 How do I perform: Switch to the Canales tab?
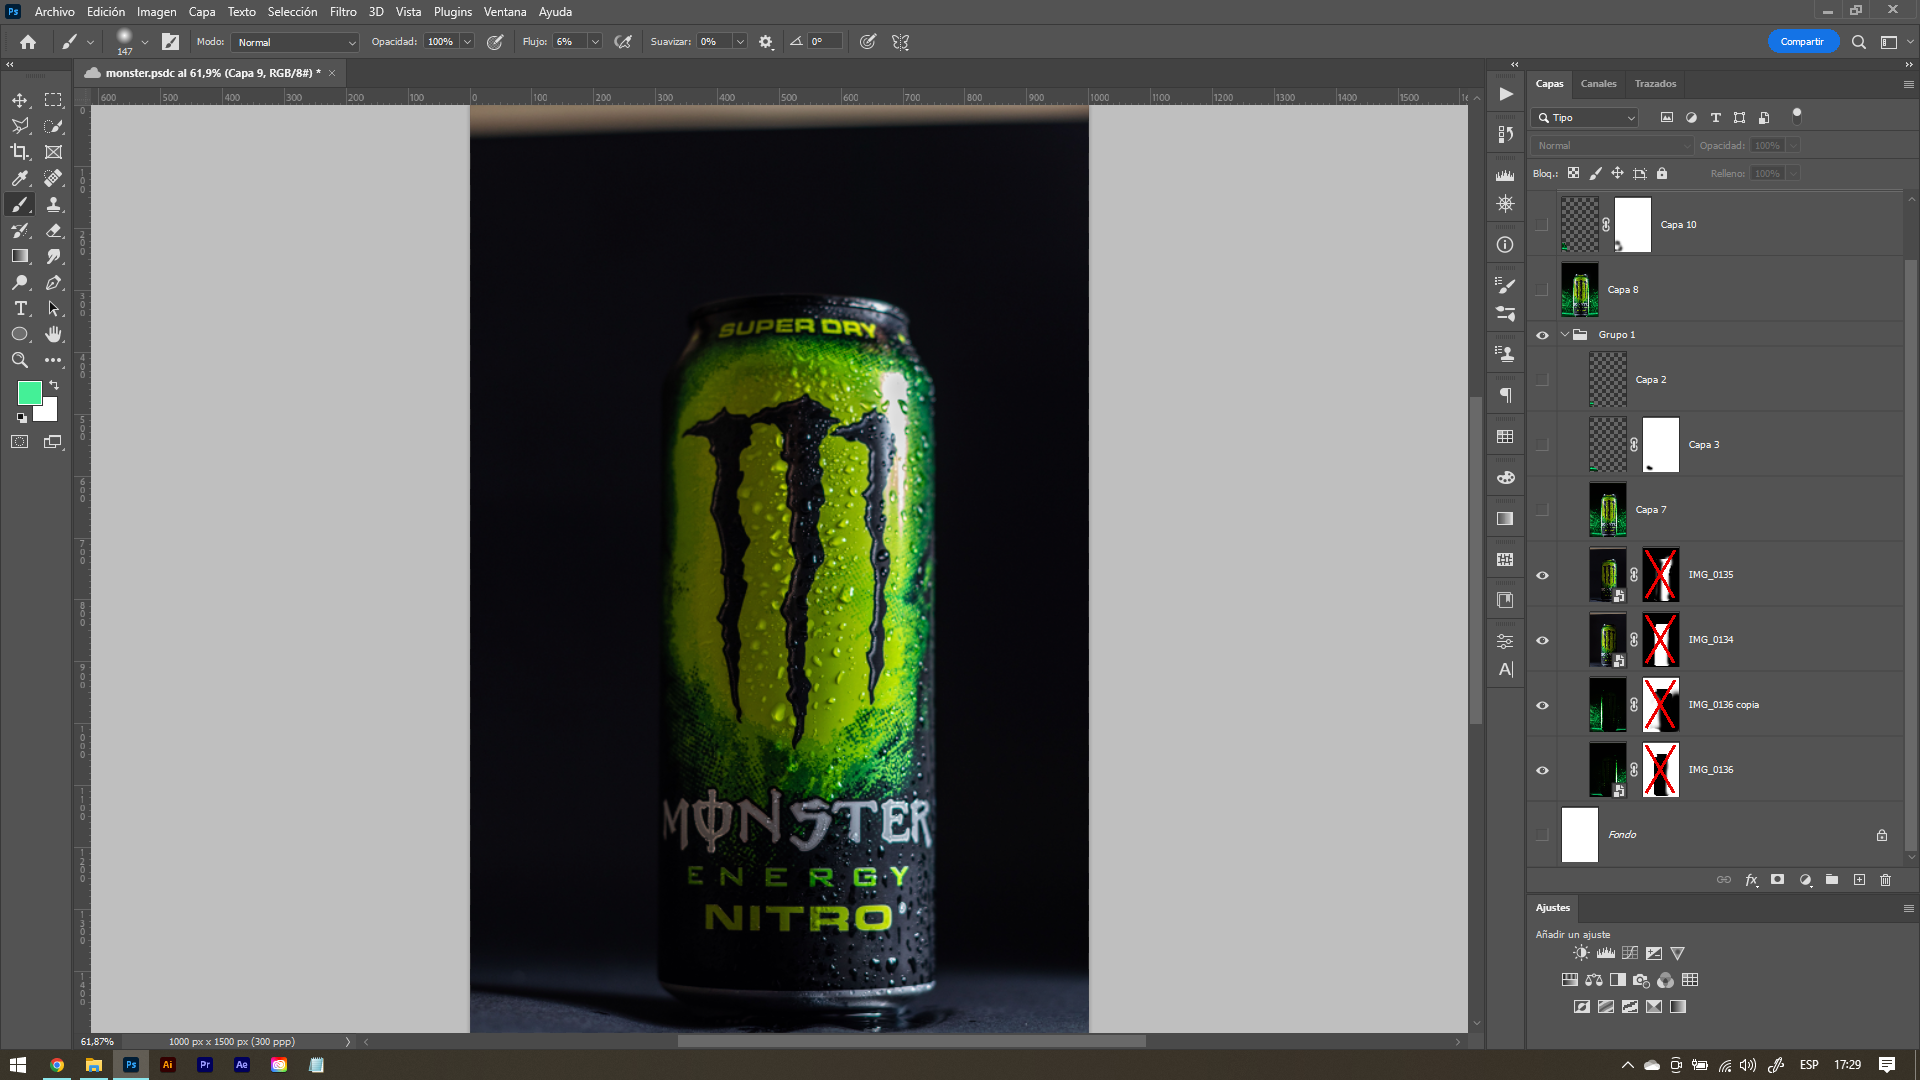(1598, 84)
